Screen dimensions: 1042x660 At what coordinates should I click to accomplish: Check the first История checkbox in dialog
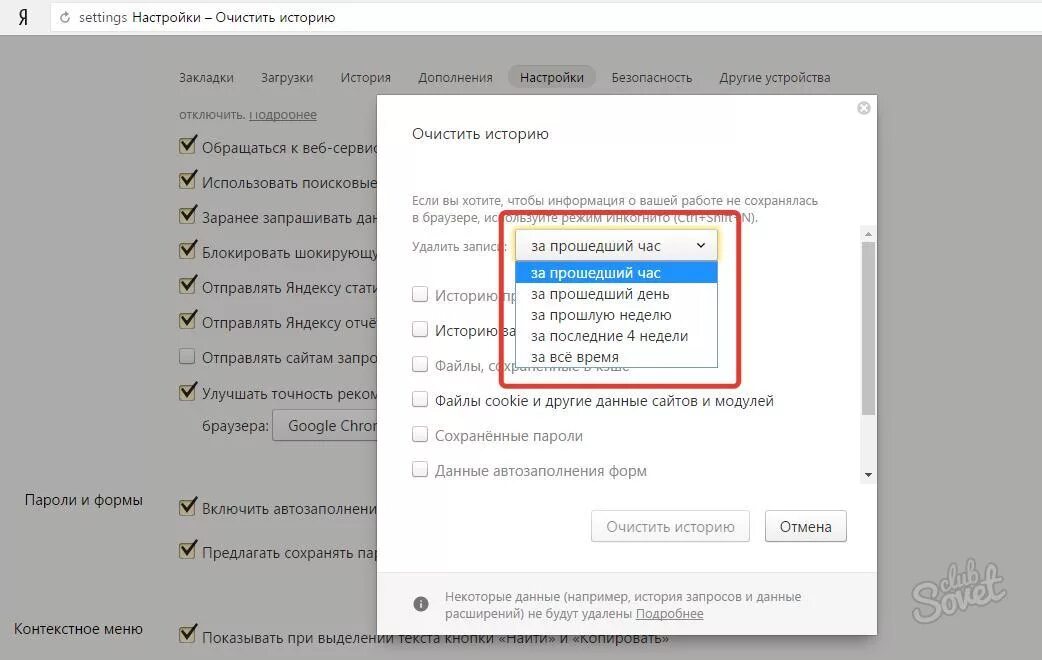click(x=420, y=294)
